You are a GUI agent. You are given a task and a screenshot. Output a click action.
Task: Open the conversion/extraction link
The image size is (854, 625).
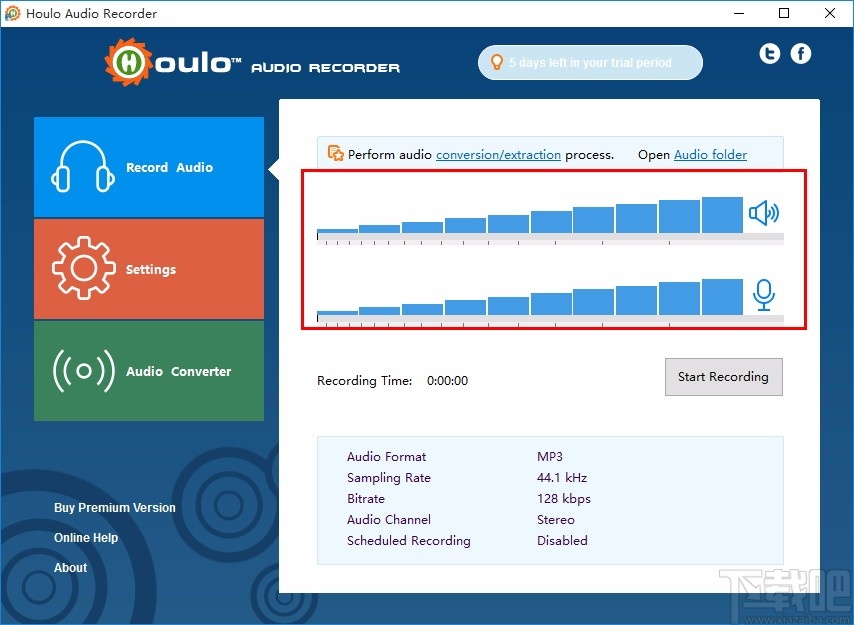click(498, 155)
